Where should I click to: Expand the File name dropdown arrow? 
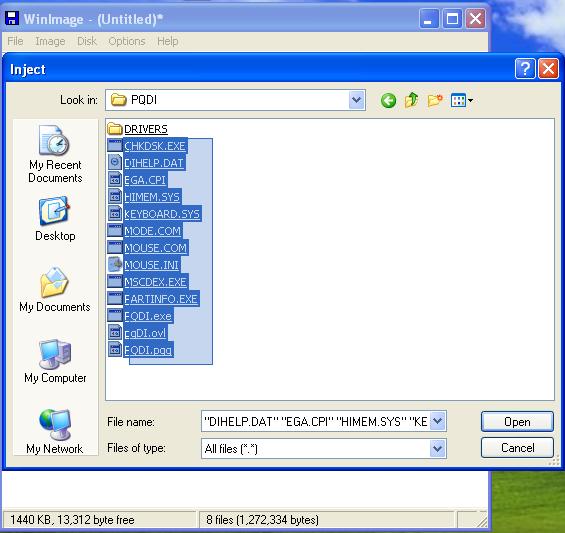pyautogui.click(x=438, y=421)
